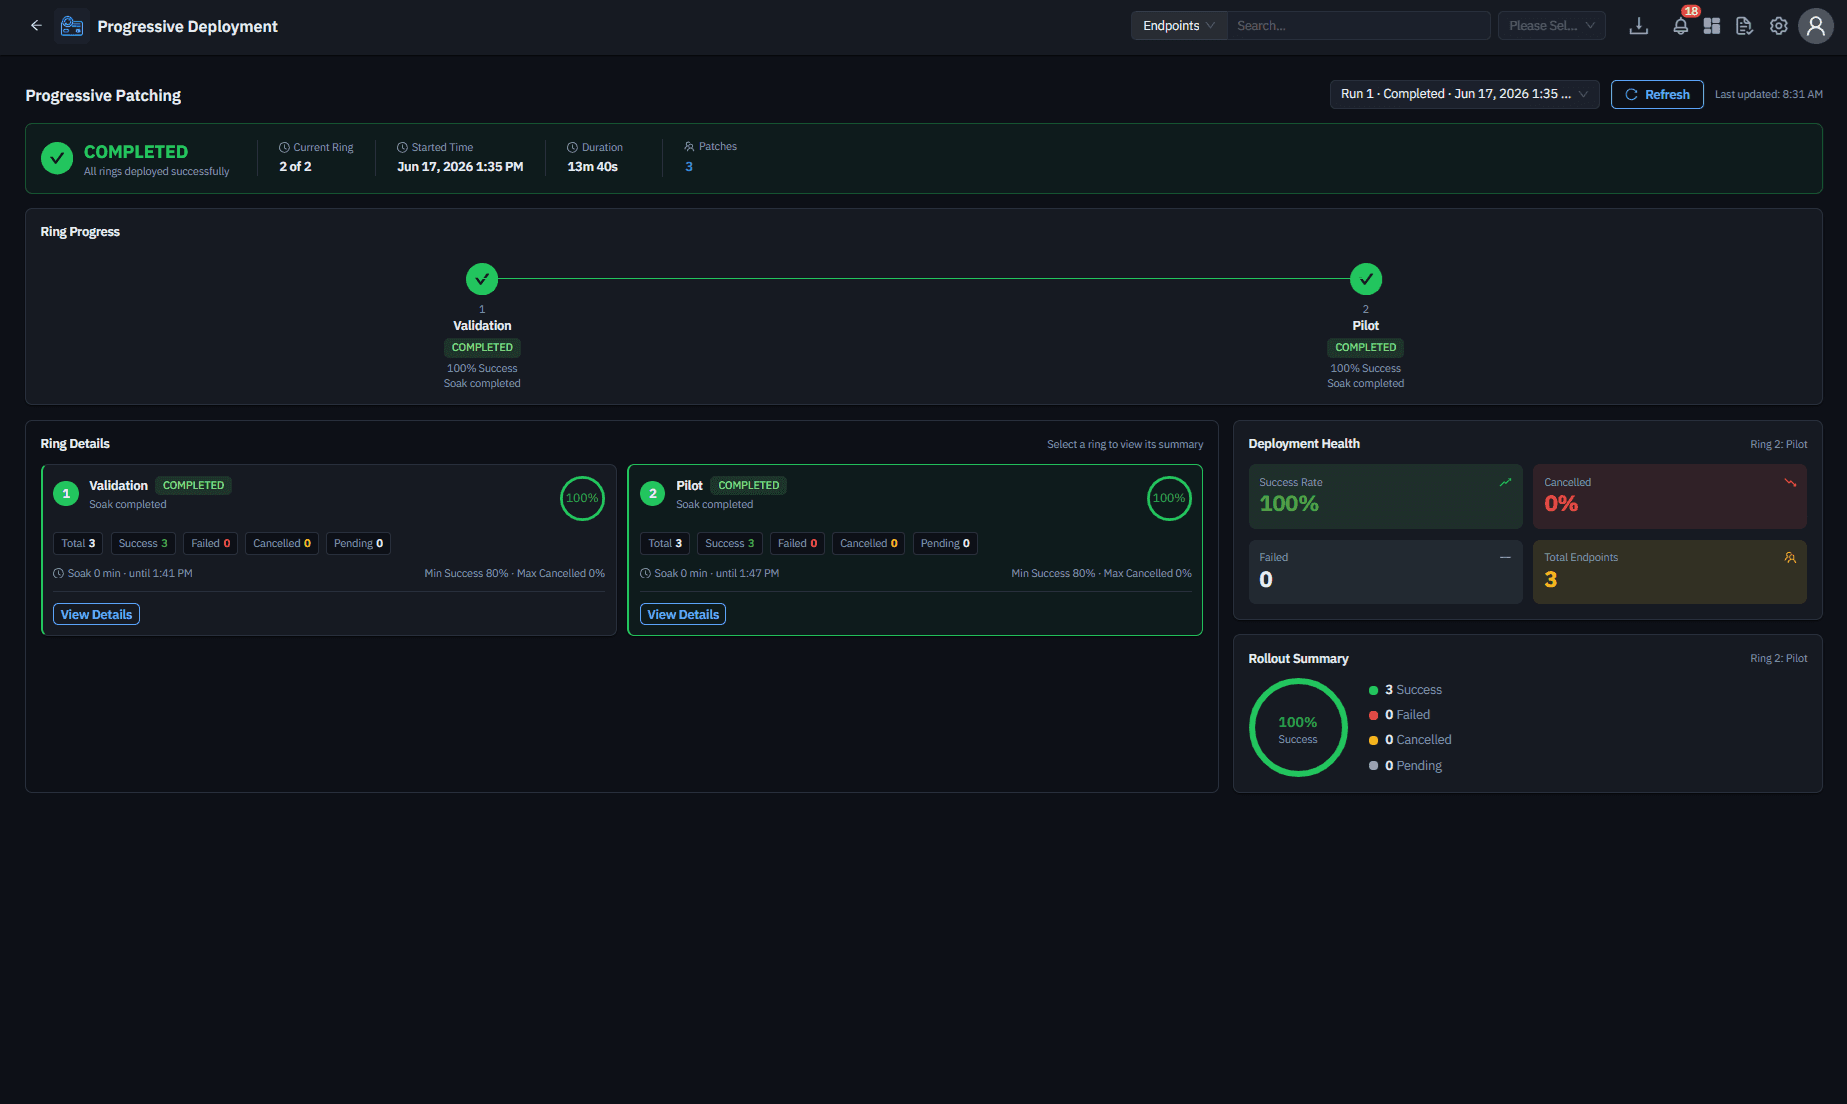Select the Pilot ring checkmark node
Image resolution: width=1847 pixels, height=1104 pixels.
(x=1366, y=279)
